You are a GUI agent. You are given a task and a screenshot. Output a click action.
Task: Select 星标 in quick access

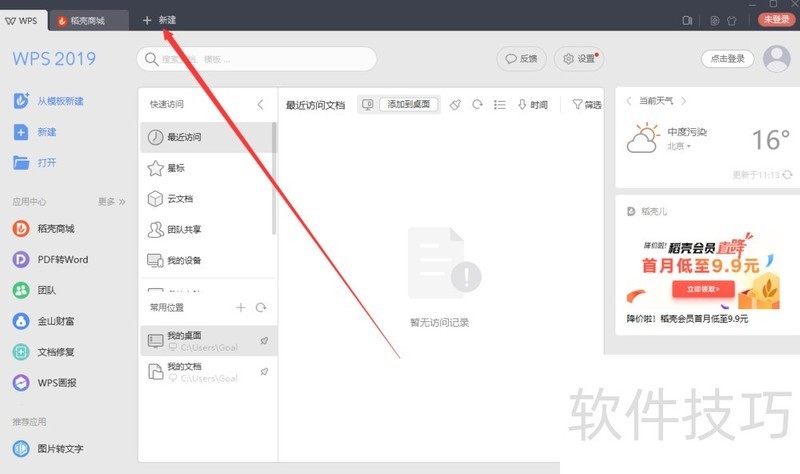206,168
